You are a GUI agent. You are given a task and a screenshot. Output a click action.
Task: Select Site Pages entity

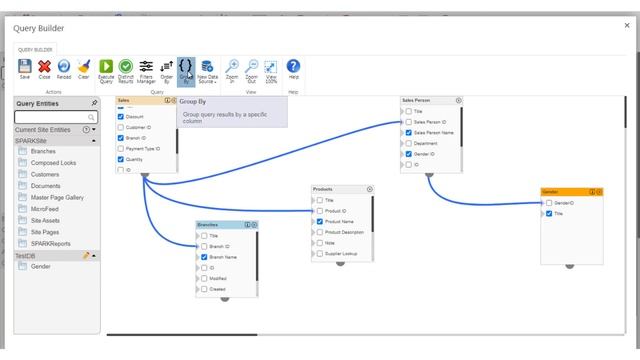click(x=44, y=232)
